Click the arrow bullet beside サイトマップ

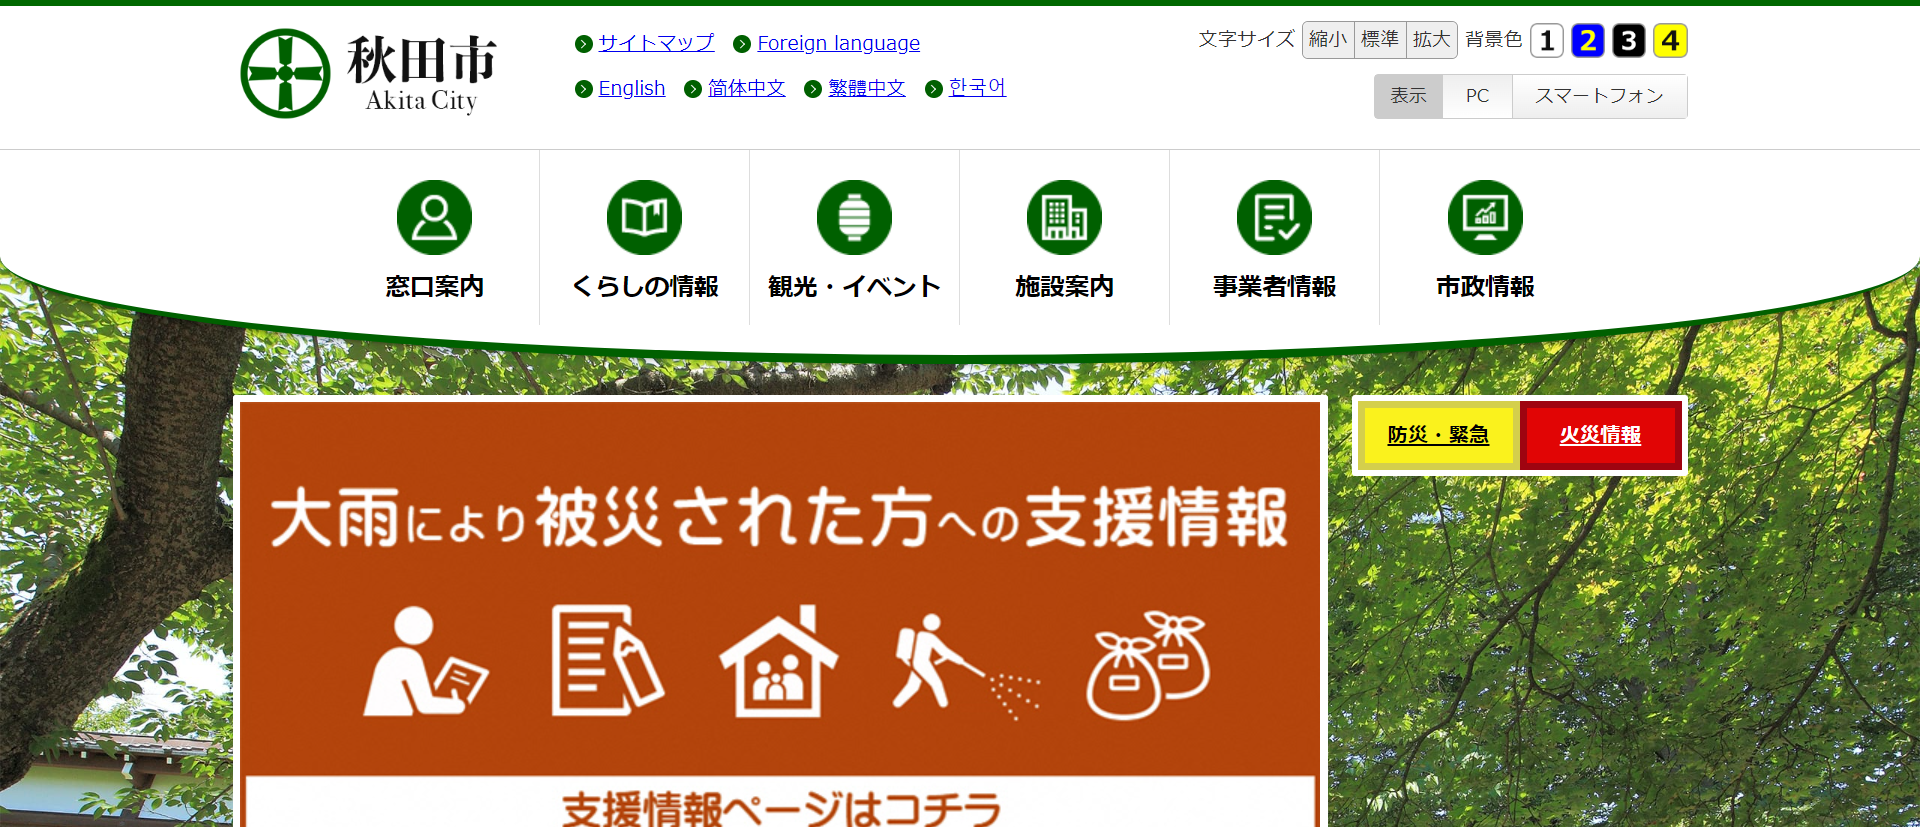[x=584, y=44]
